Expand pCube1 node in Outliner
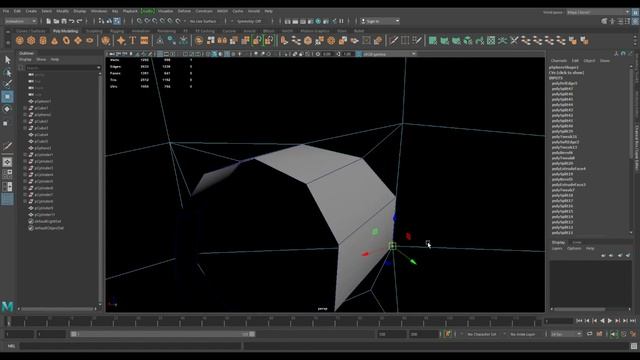640x360 pixels. 25,108
